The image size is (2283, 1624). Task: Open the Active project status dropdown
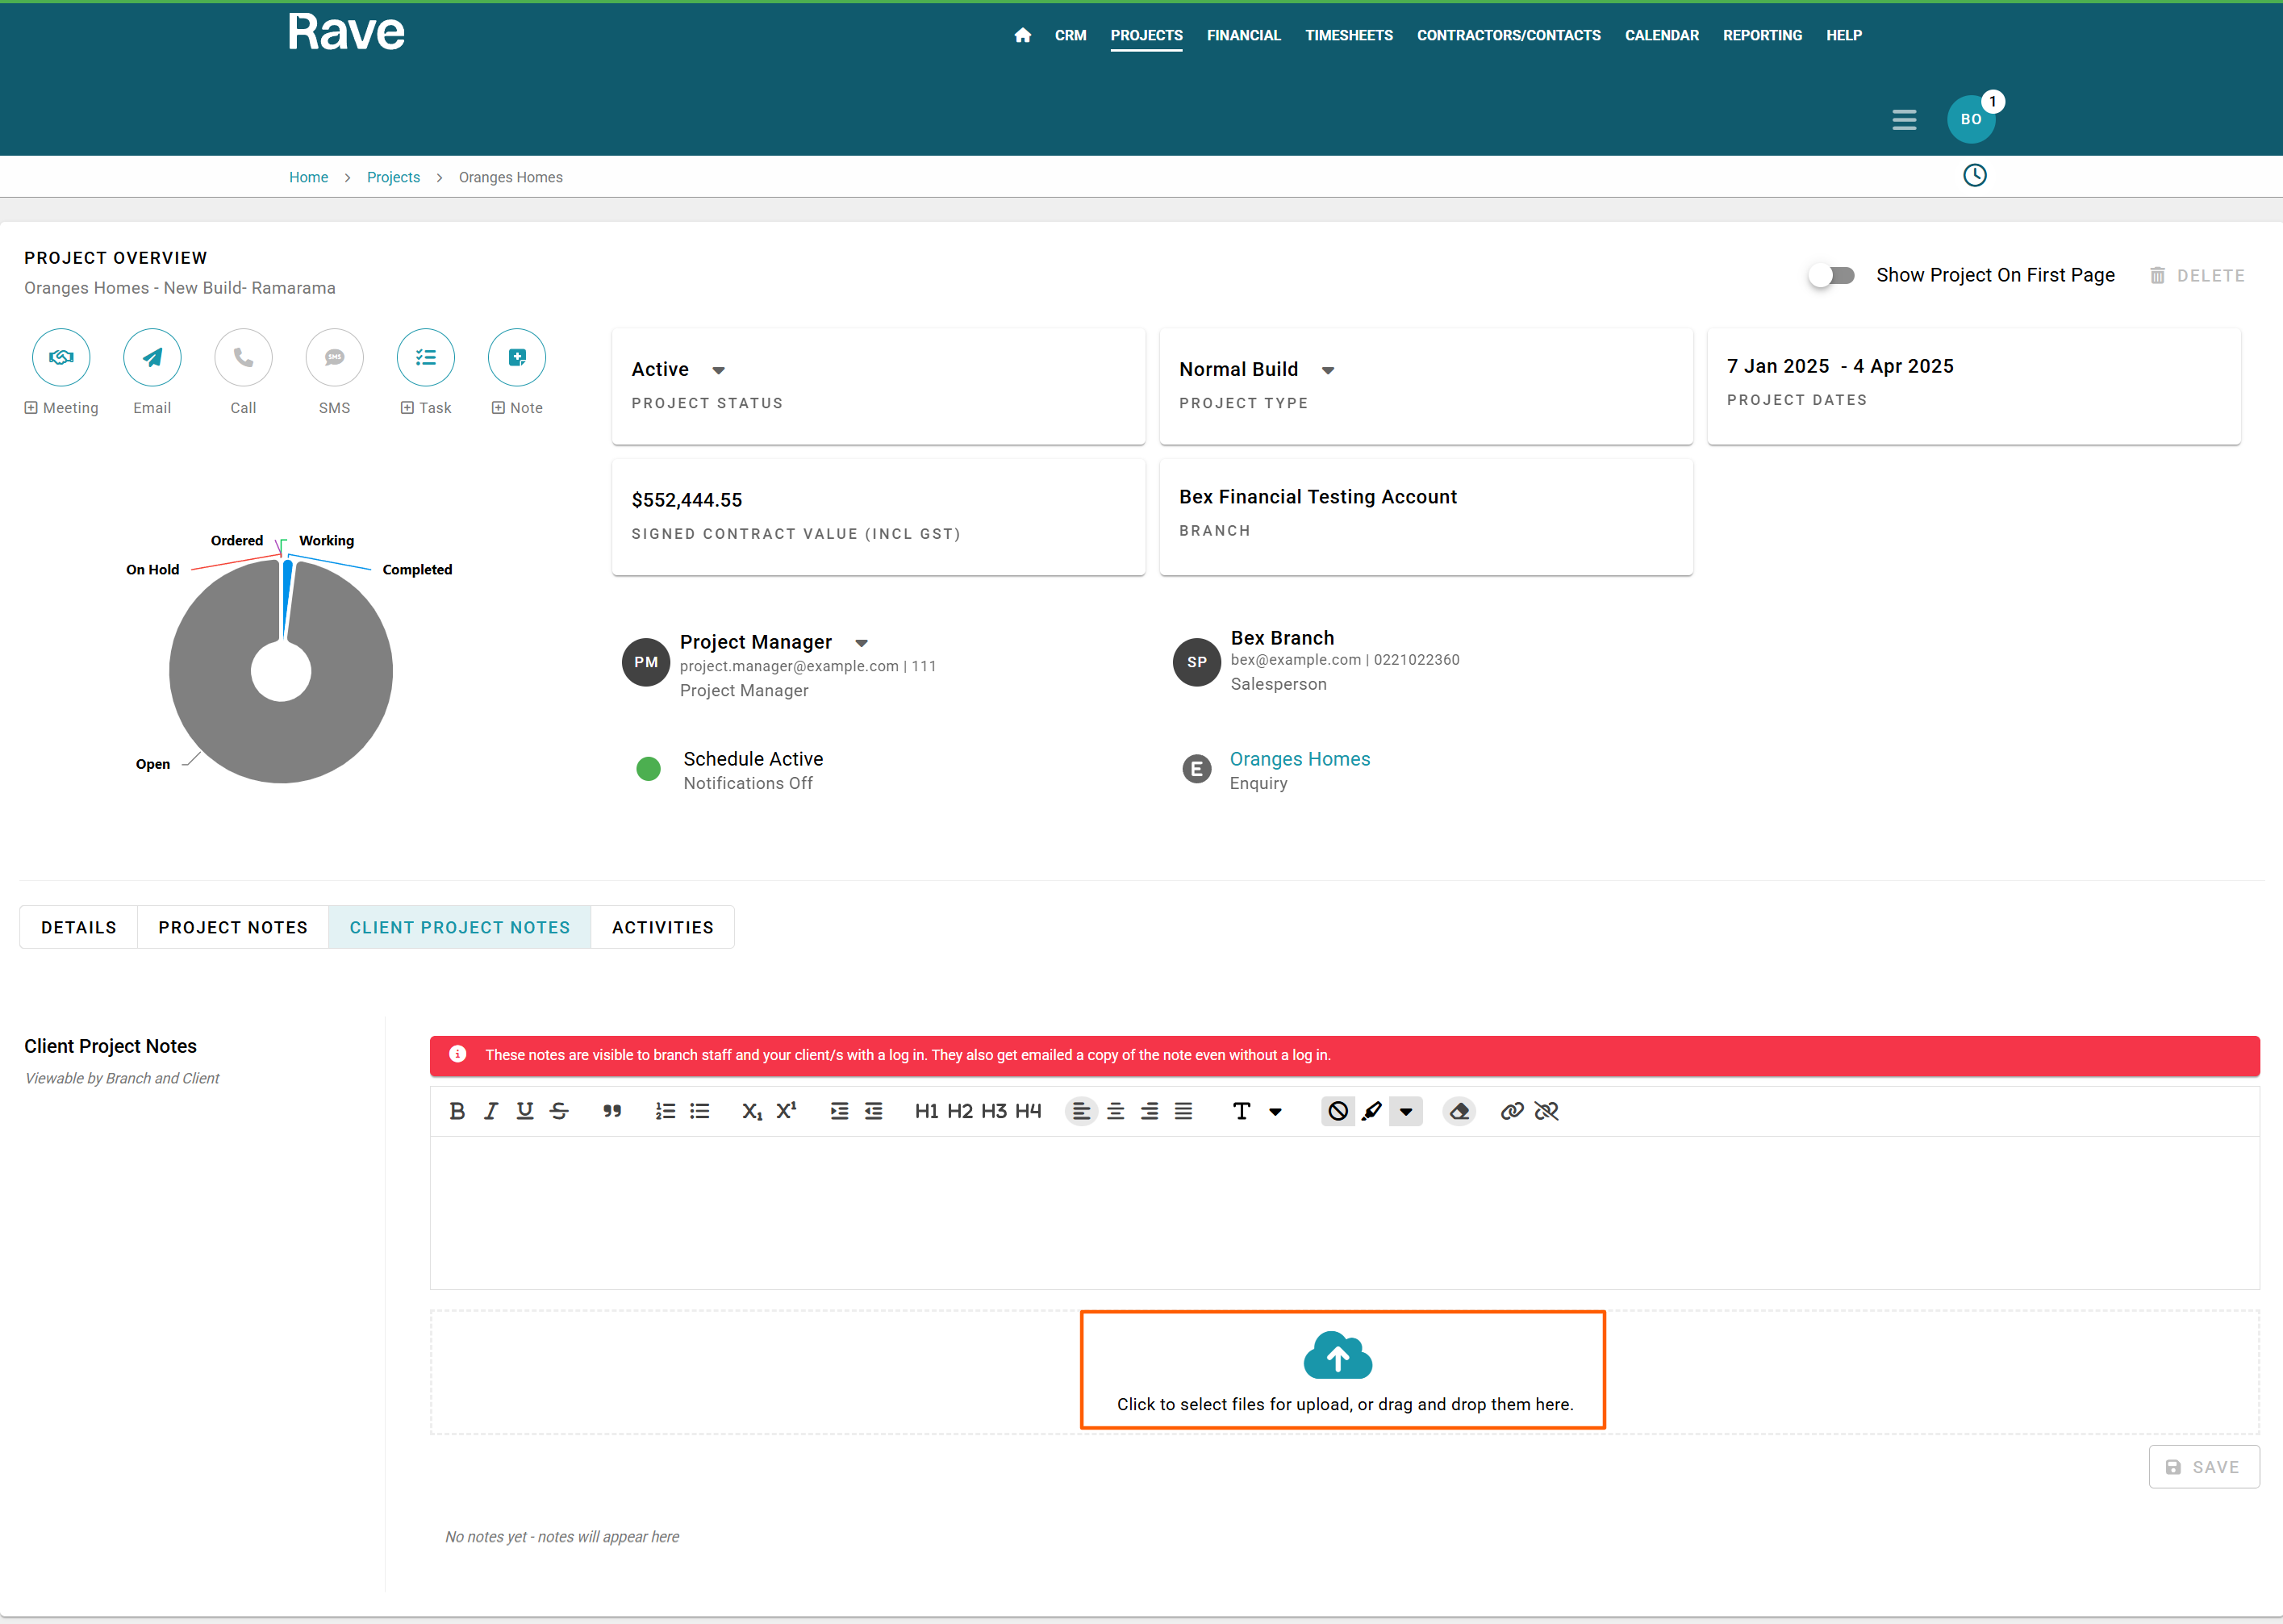click(718, 370)
